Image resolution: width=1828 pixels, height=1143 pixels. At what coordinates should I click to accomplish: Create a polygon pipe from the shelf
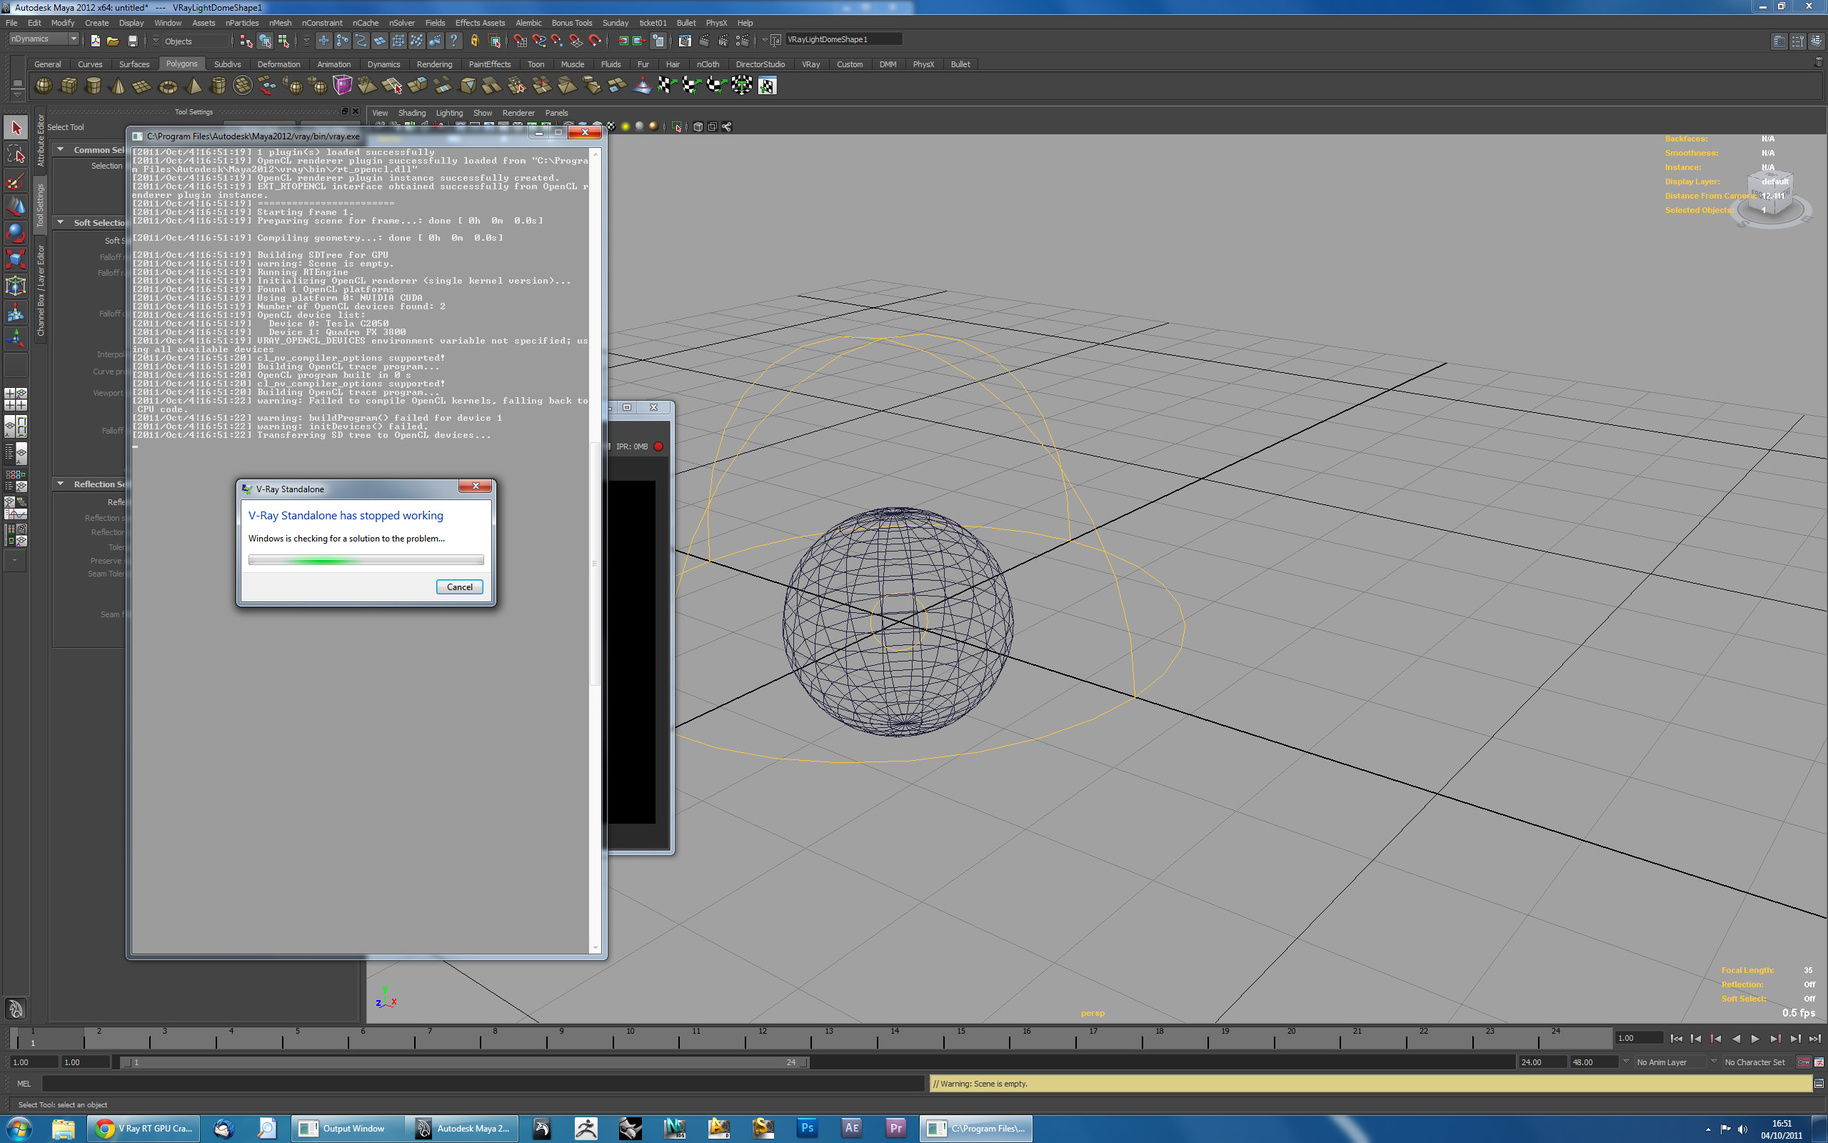click(x=218, y=86)
